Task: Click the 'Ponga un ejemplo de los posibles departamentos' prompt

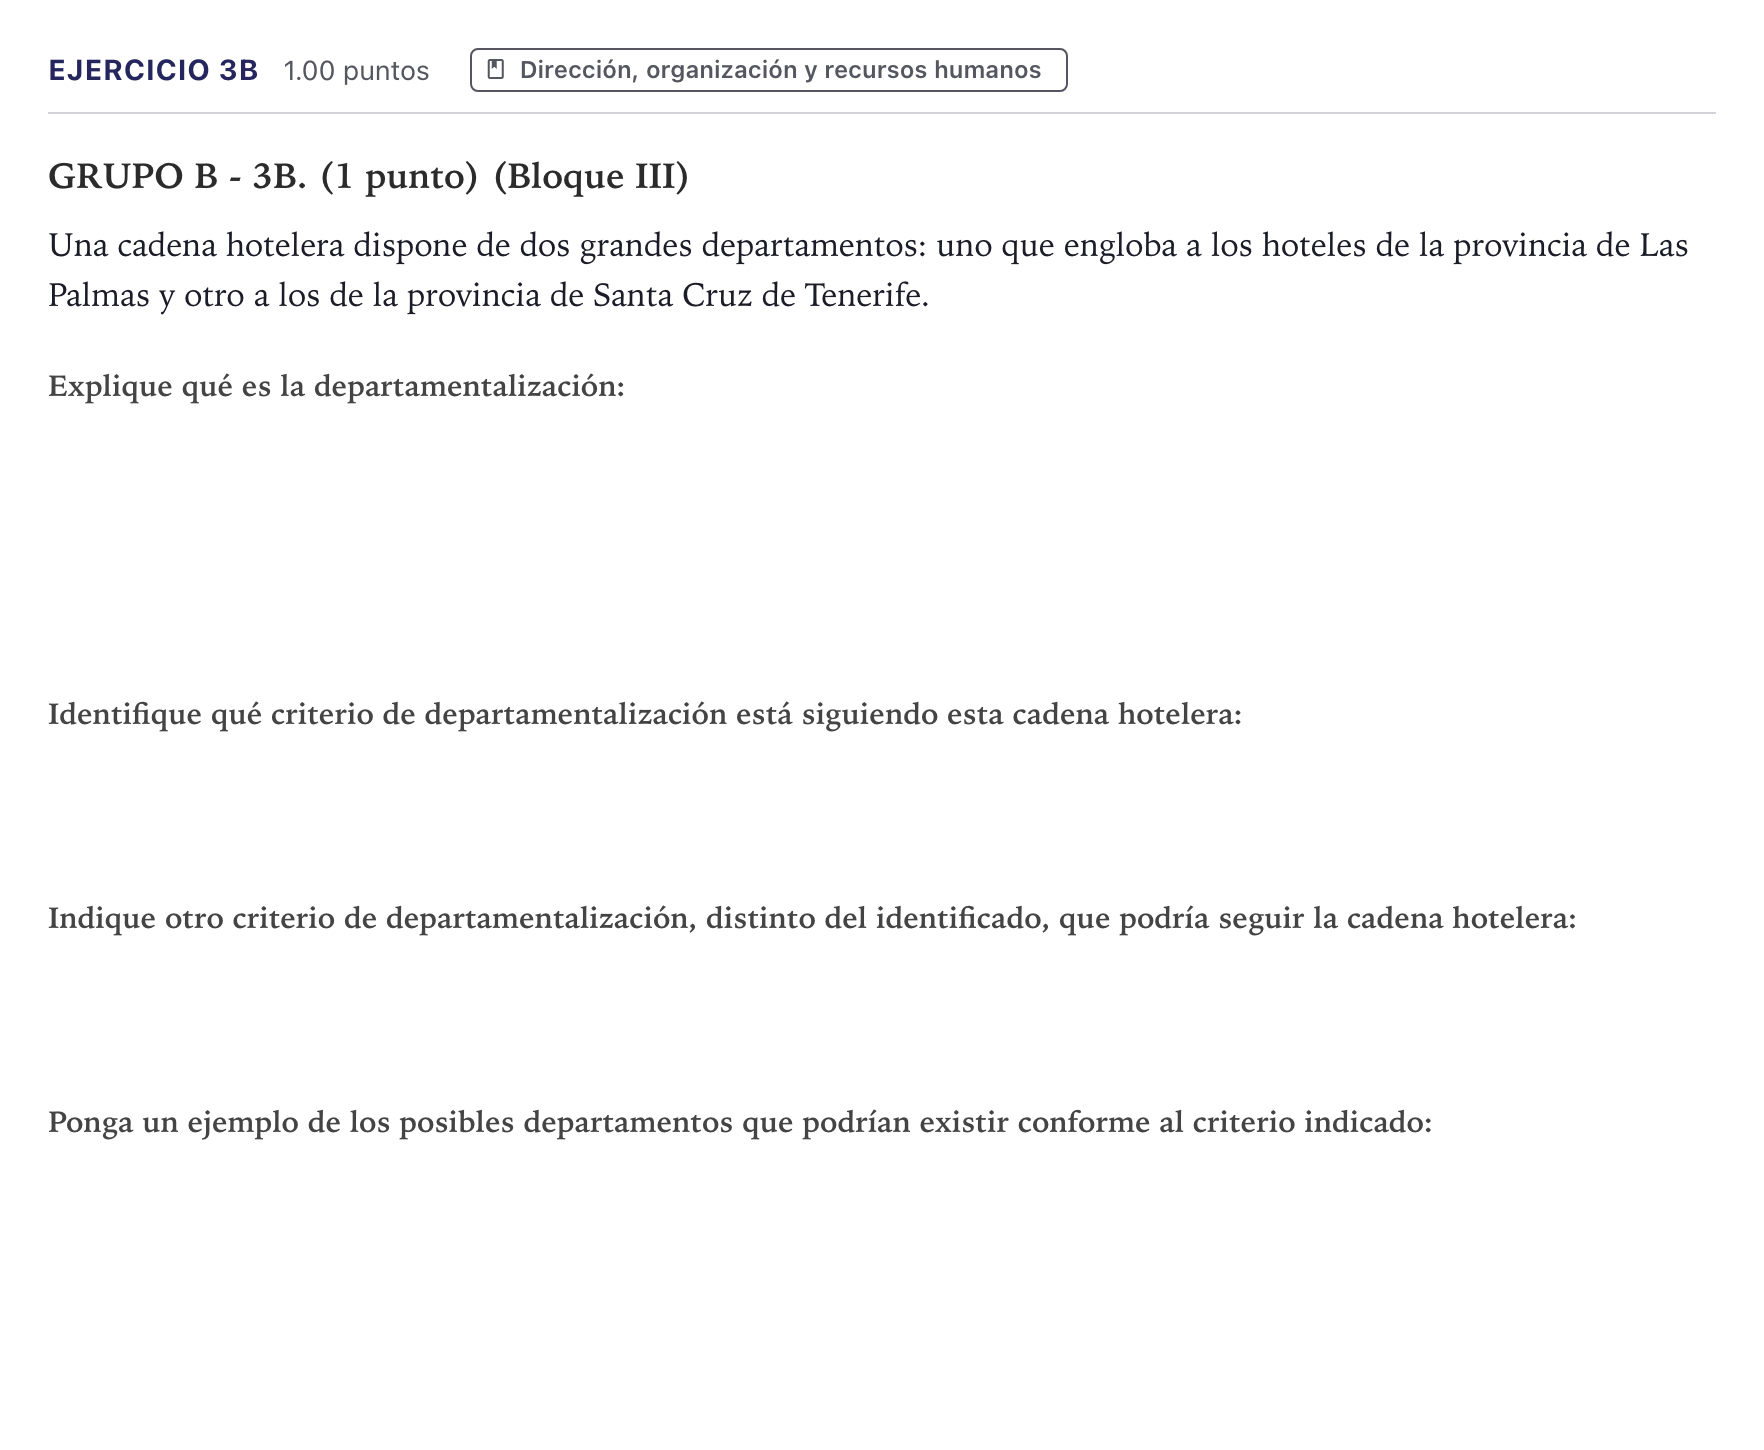Action: tap(740, 1122)
